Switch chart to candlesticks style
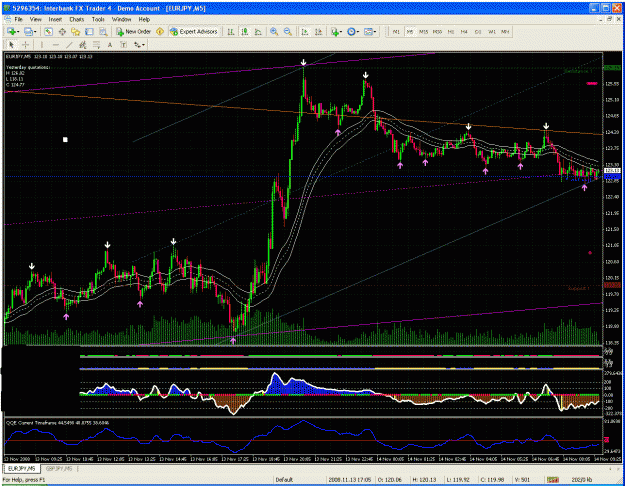This screenshot has width=625, height=486. tap(245, 32)
